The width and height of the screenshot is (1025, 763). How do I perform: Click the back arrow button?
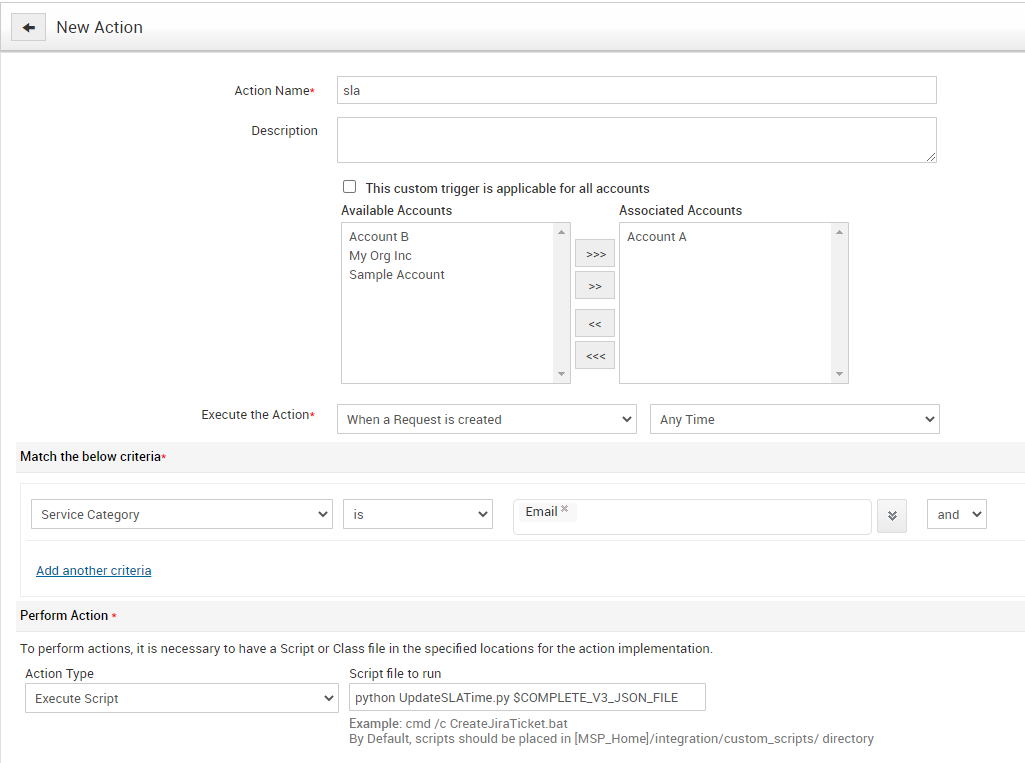click(28, 28)
